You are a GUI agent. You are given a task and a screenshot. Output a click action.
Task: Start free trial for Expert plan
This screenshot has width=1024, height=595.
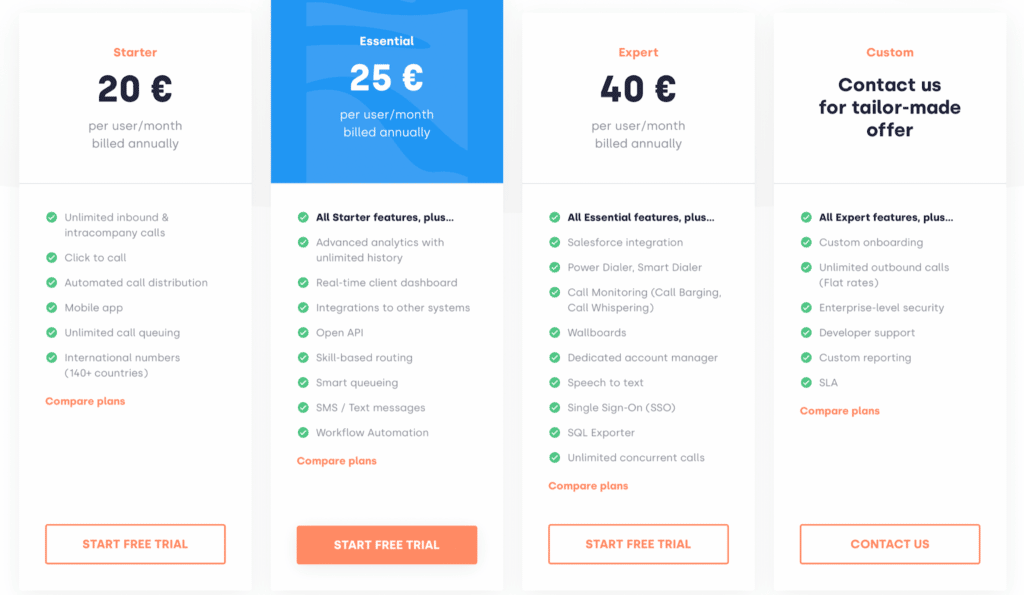click(x=638, y=544)
